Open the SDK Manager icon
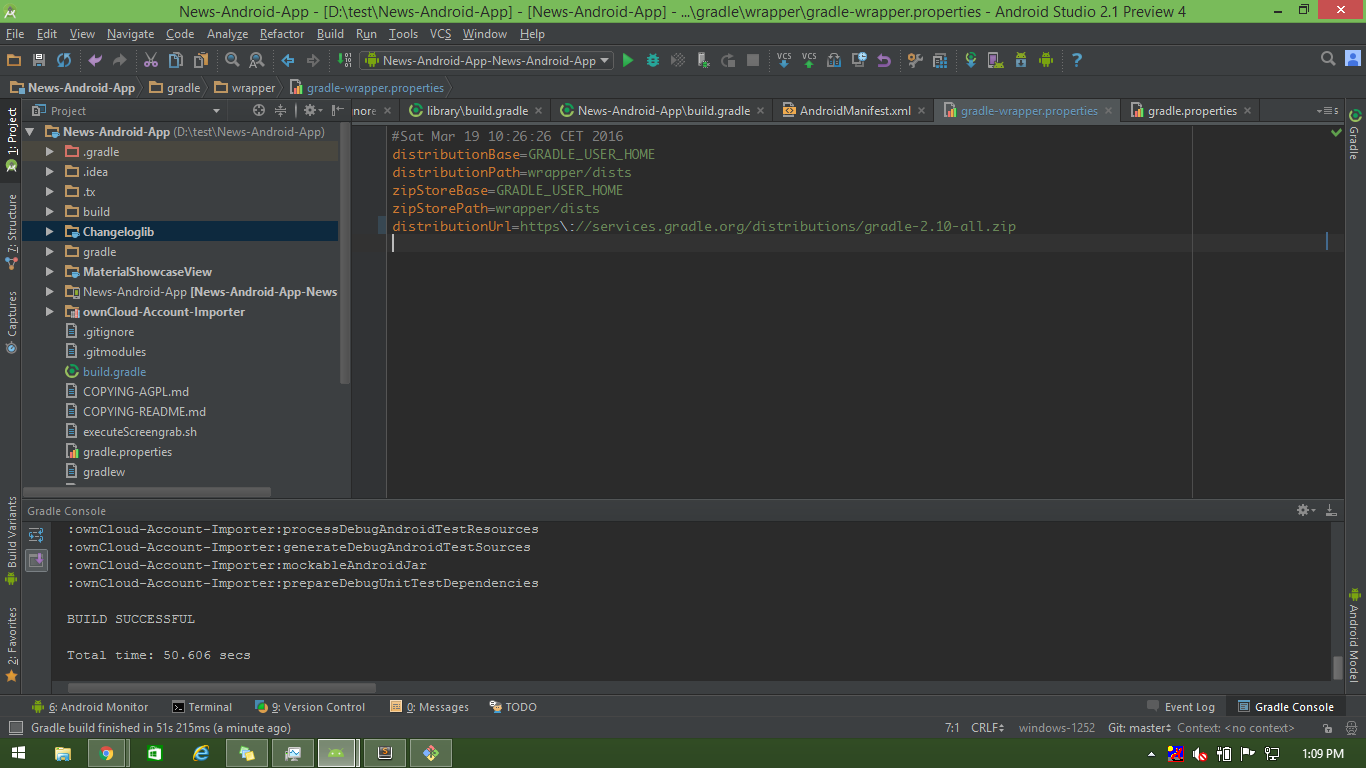This screenshot has width=1366, height=768. [x=1021, y=60]
